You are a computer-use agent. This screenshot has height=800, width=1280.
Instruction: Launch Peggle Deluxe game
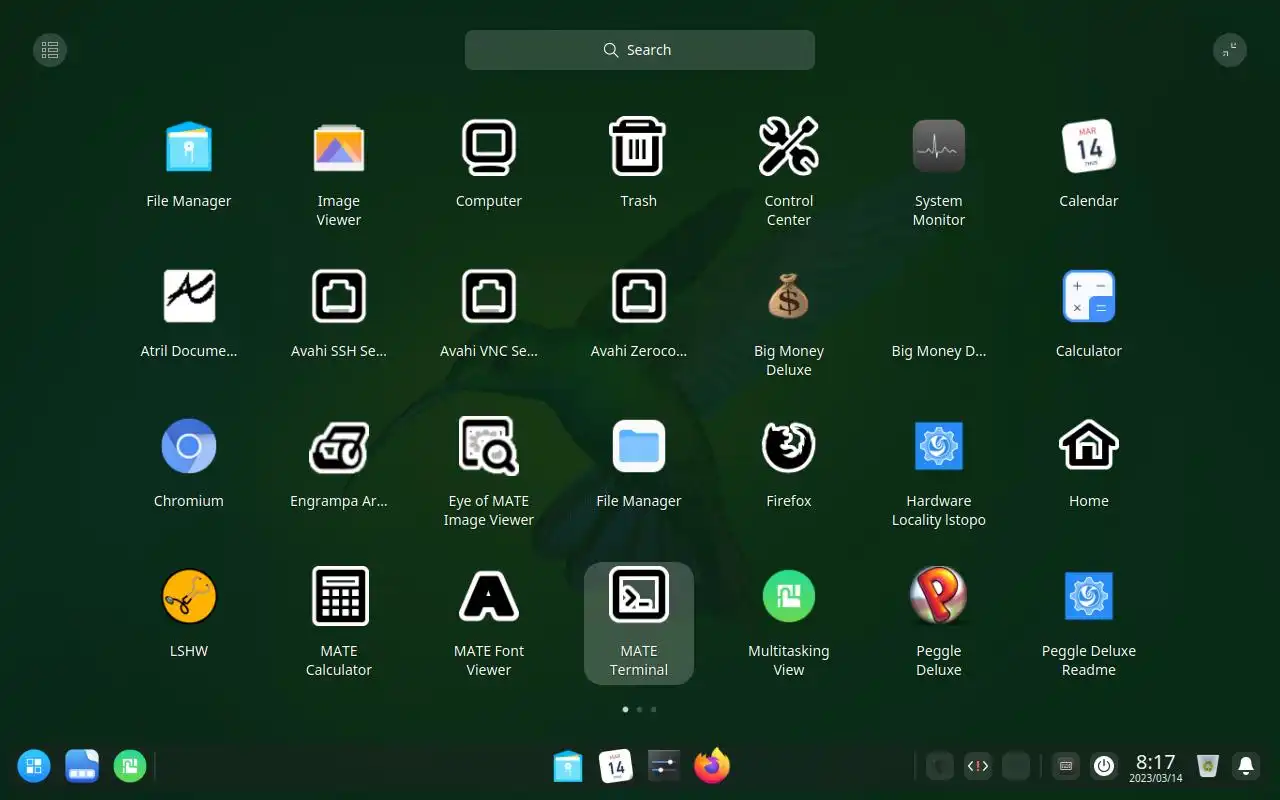[939, 597]
